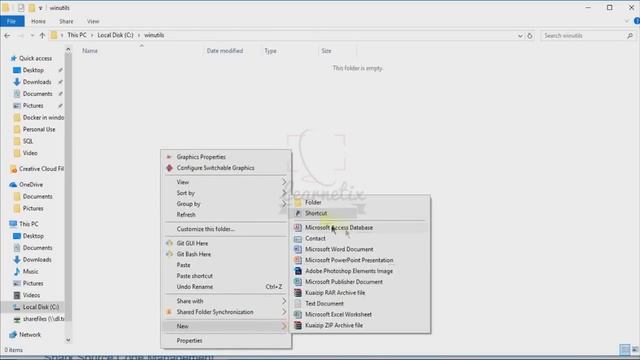
Task: Collapse the ribbon using the top-right chevron
Action: point(627,21)
